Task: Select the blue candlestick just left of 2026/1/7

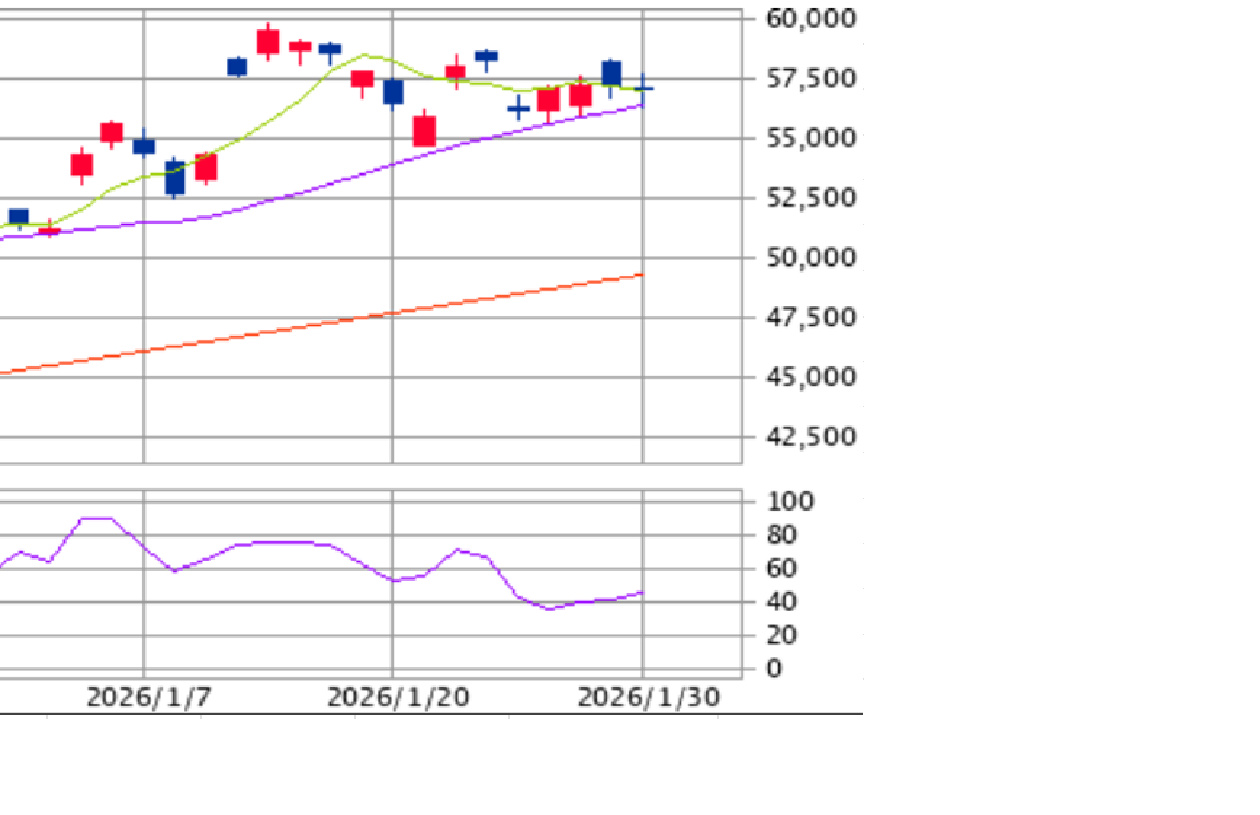Action: 144,146
